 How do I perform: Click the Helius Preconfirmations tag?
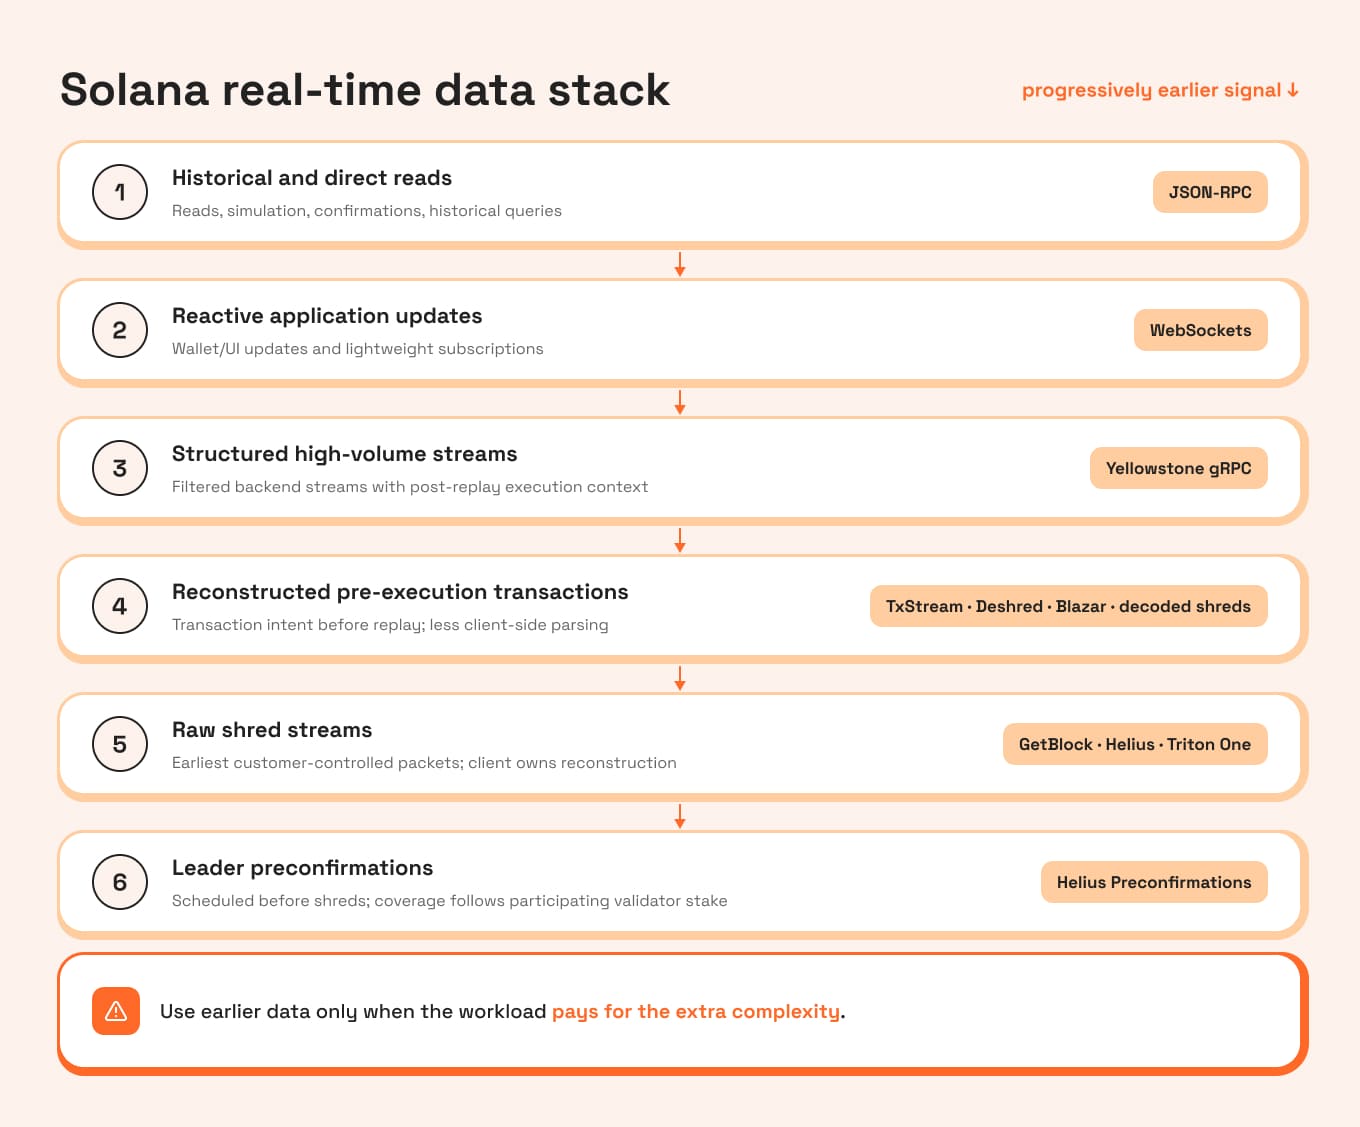click(x=1154, y=882)
